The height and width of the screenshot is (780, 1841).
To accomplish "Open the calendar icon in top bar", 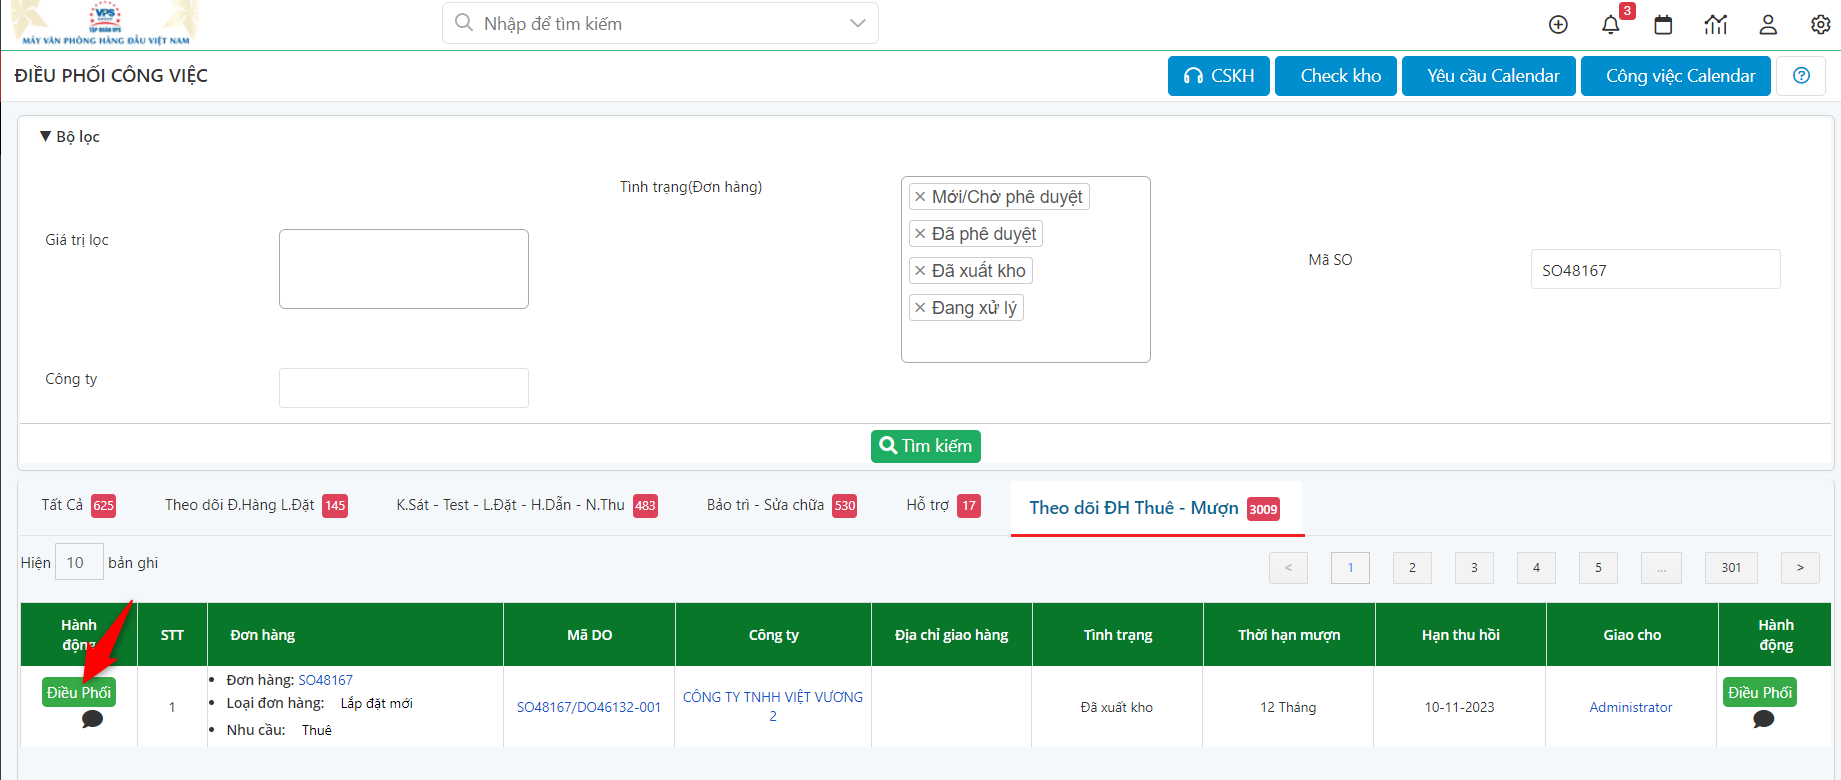I will 1663,25.
